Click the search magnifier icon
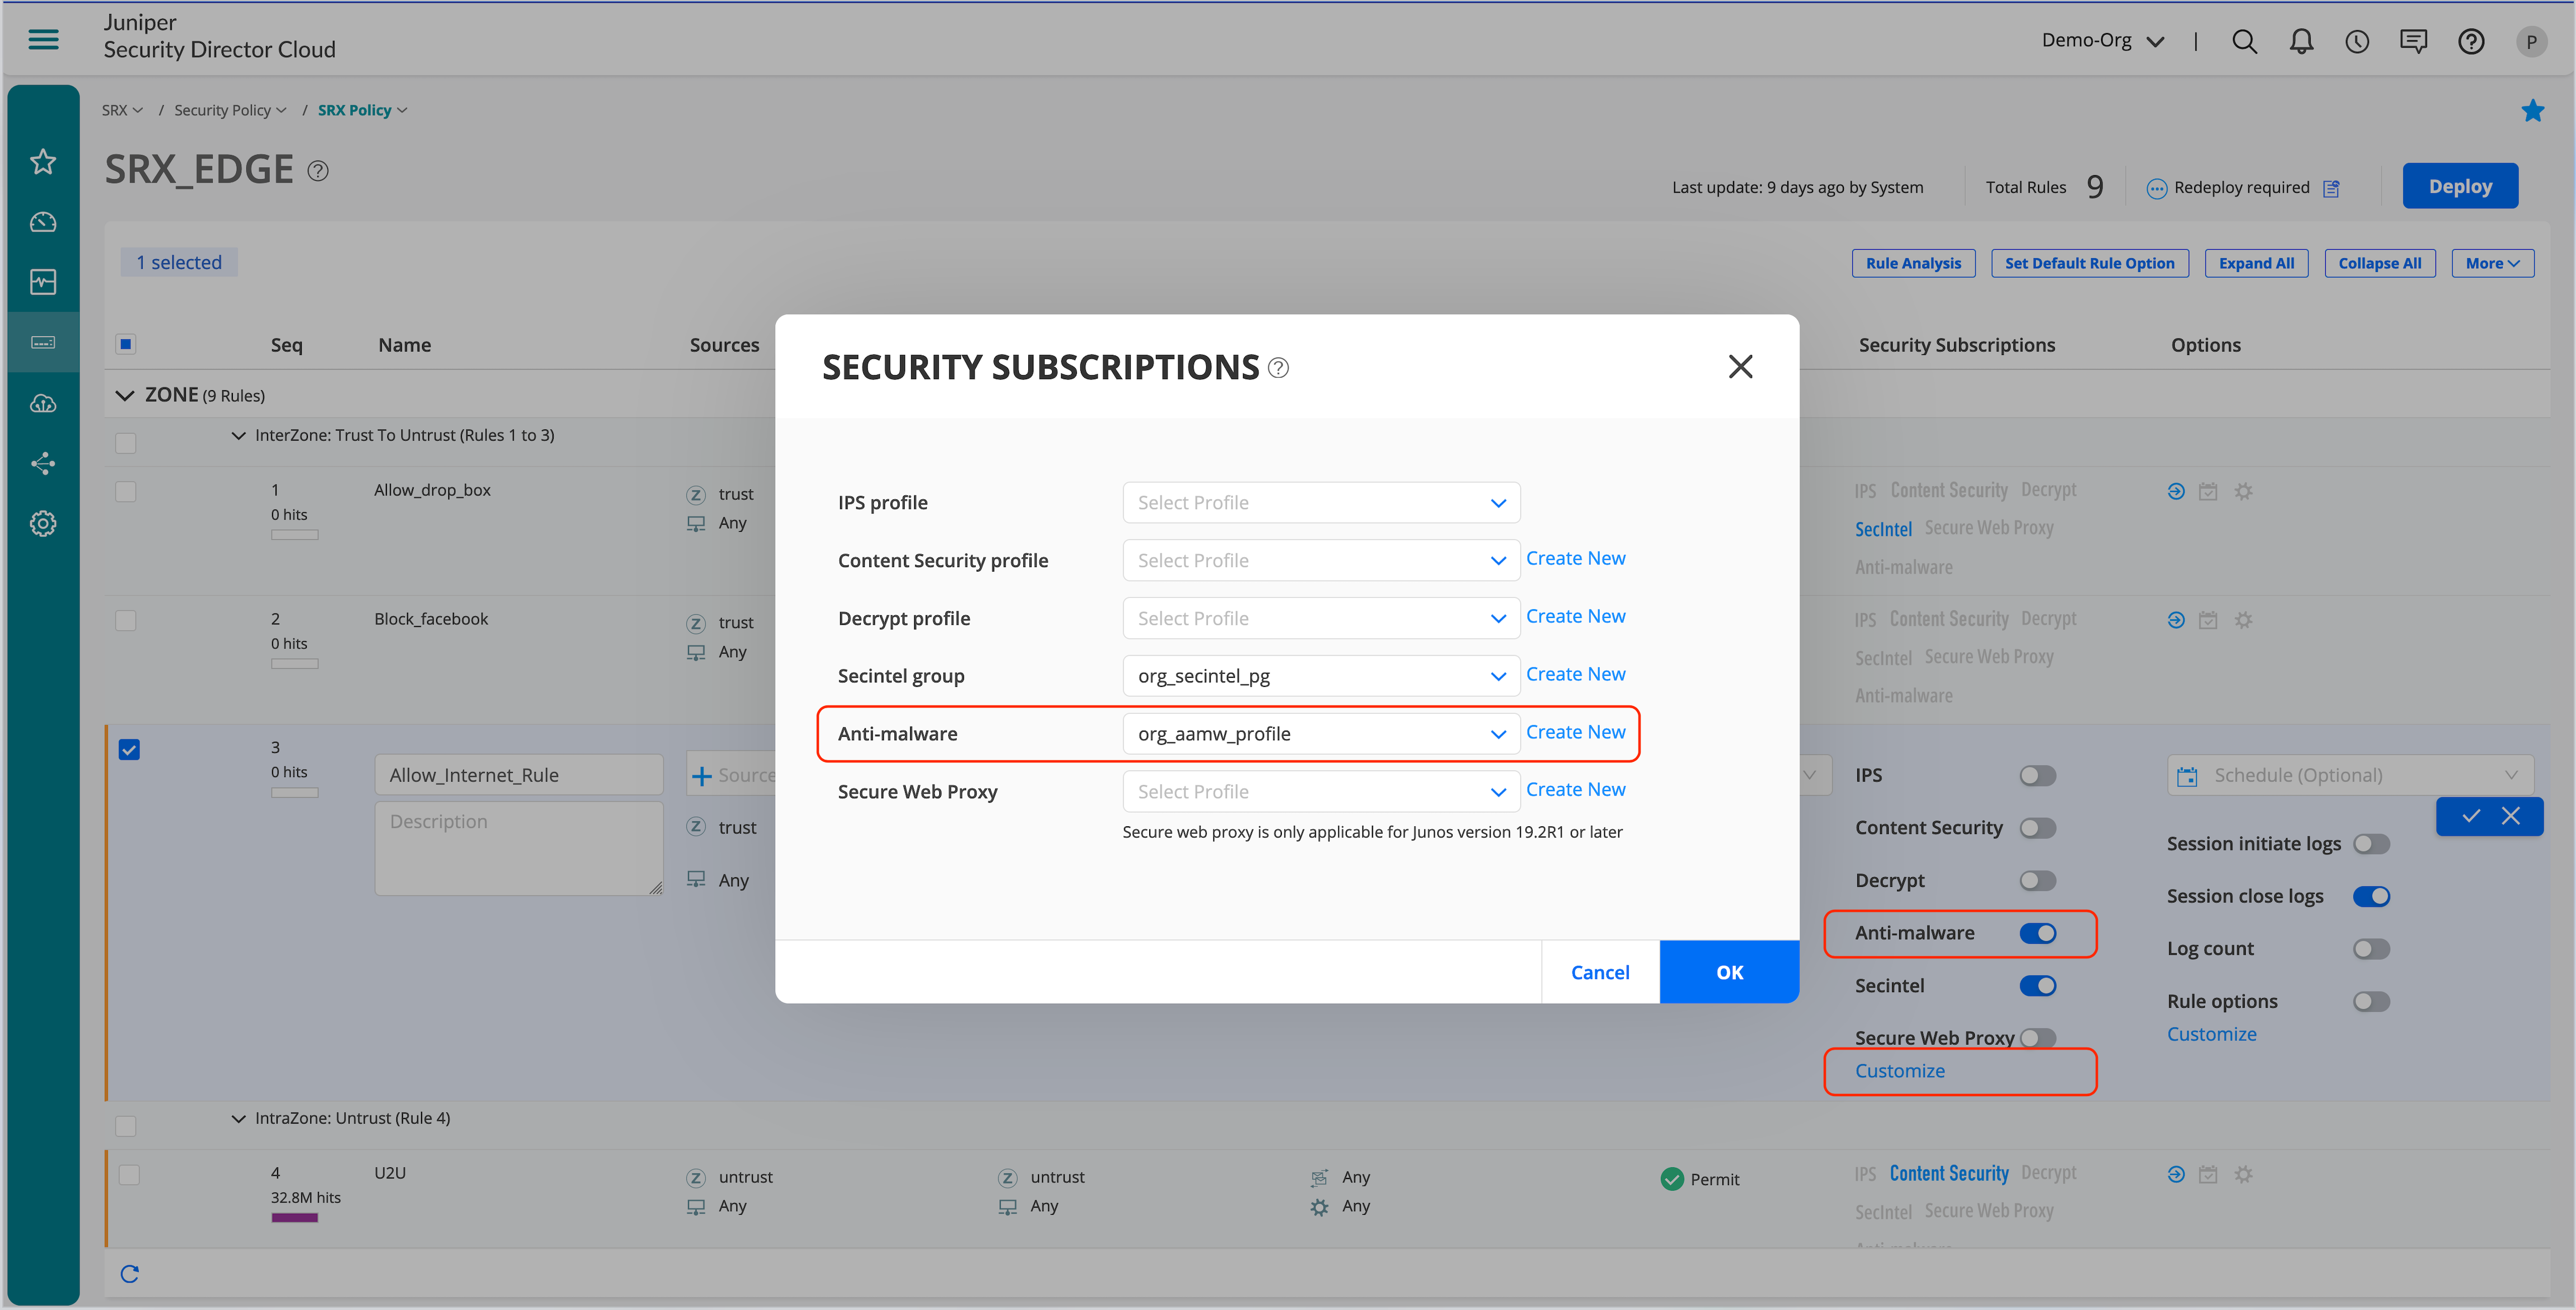 point(2244,41)
